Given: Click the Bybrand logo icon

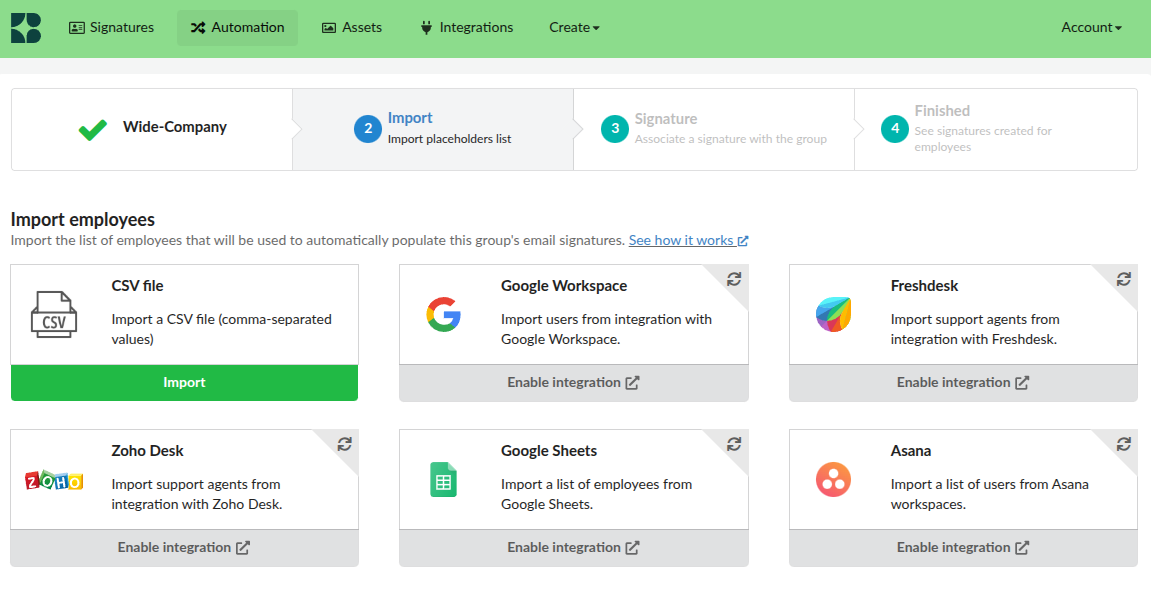Looking at the screenshot, I should (25, 27).
